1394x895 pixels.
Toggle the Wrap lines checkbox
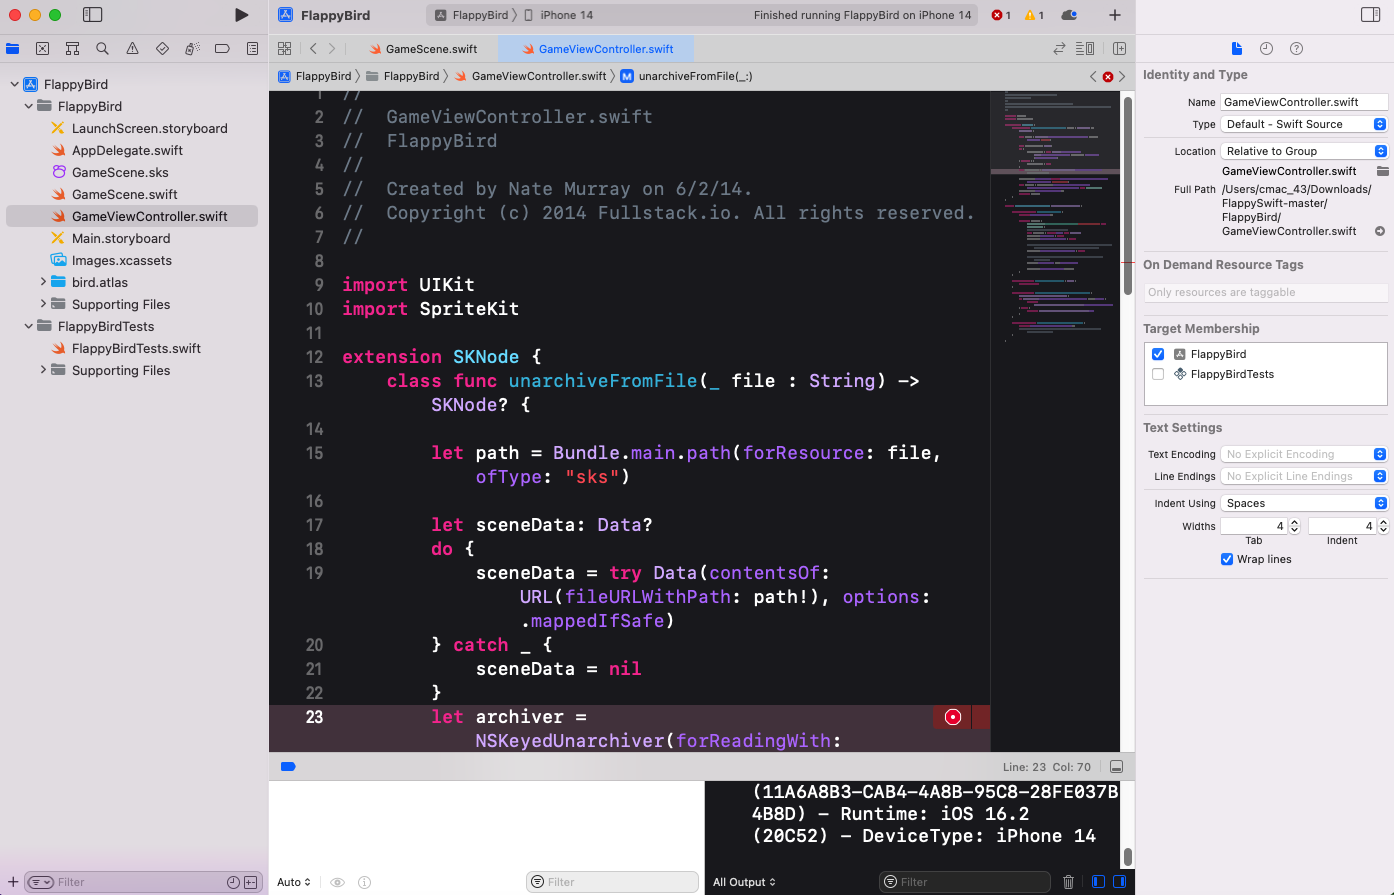1227,559
